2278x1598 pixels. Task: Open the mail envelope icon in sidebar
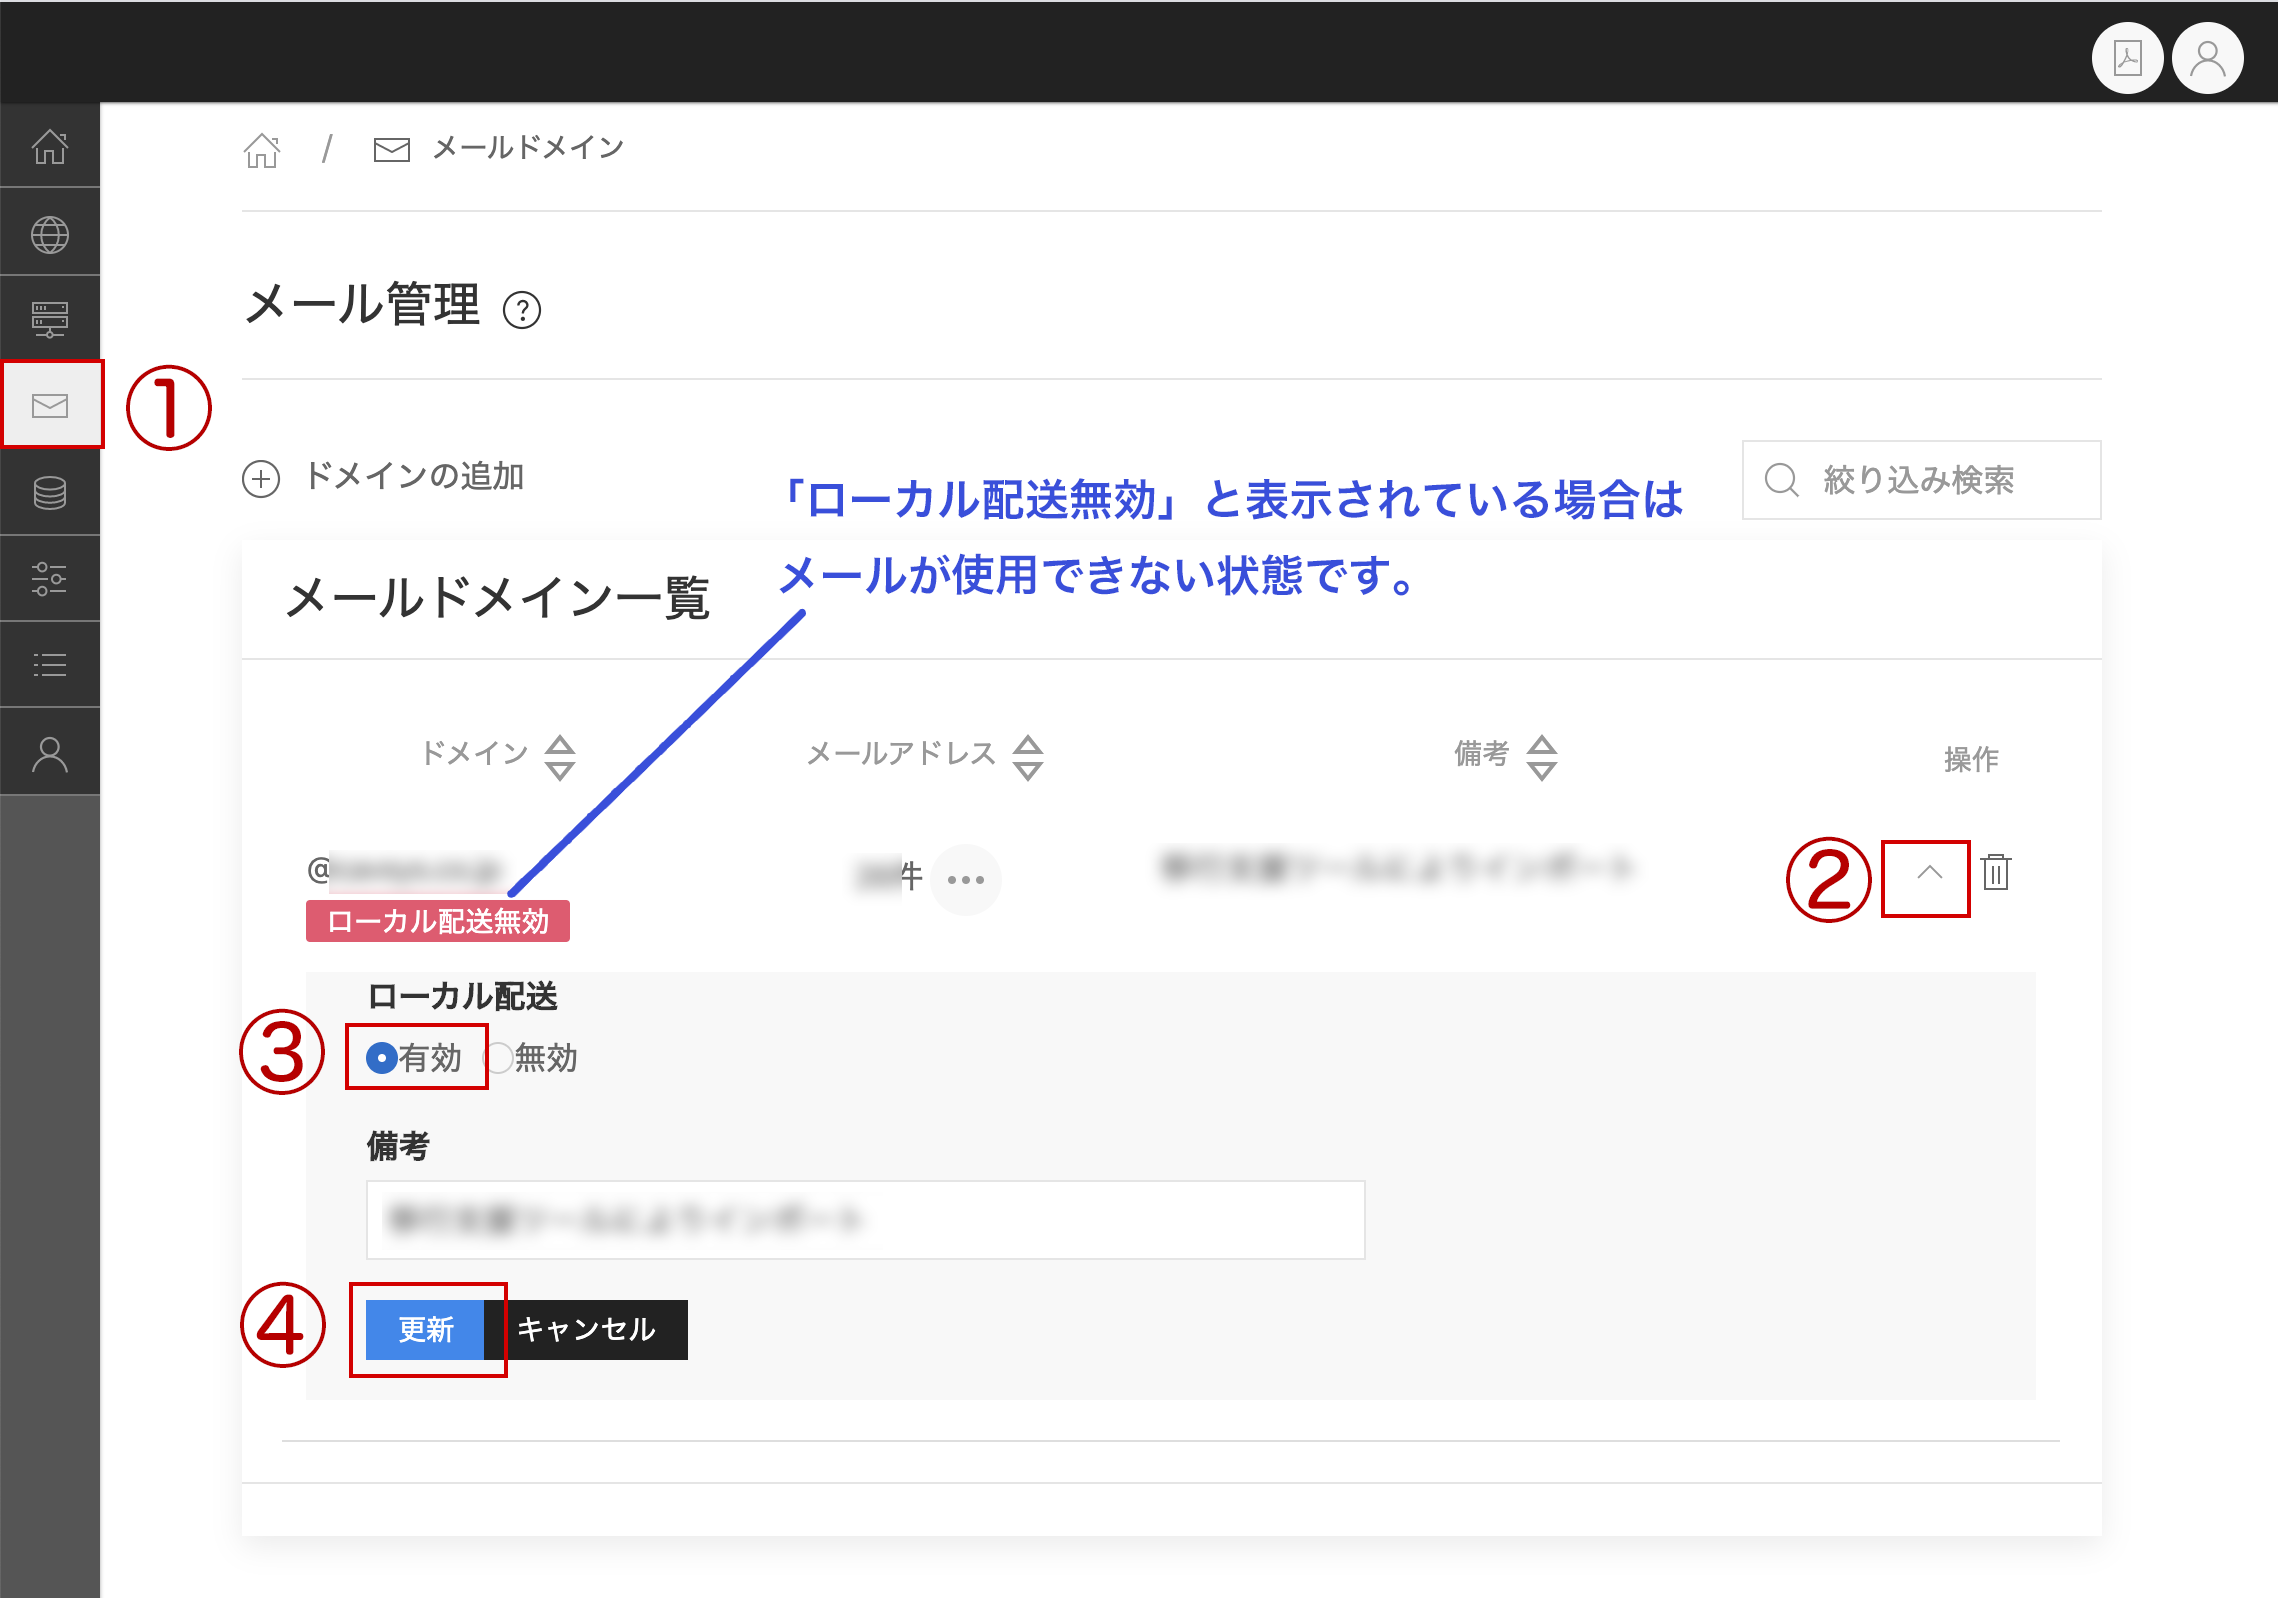point(50,405)
